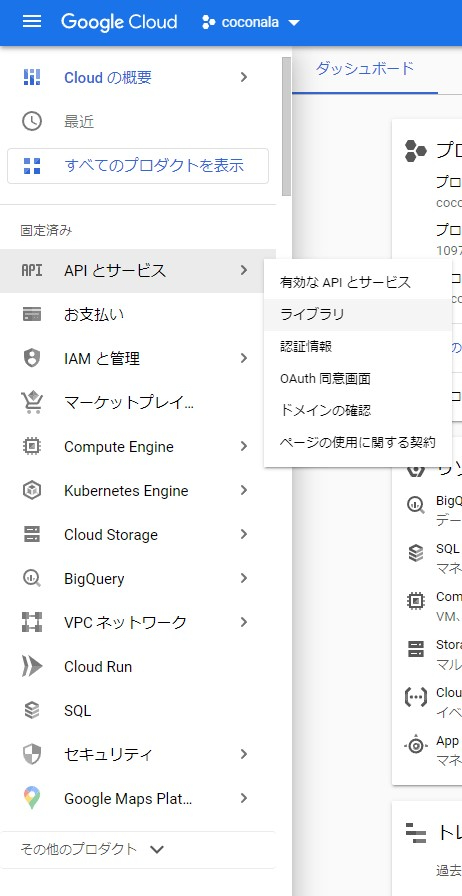Open the hamburger navigation menu

(x=31, y=22)
